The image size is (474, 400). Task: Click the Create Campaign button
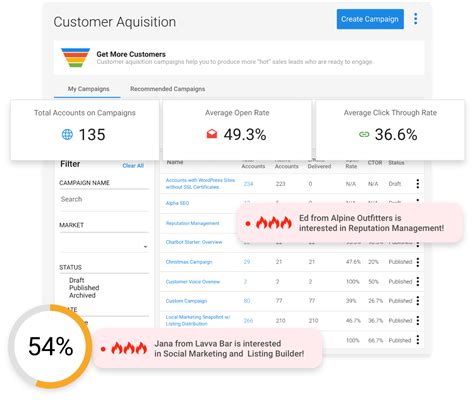pos(370,19)
